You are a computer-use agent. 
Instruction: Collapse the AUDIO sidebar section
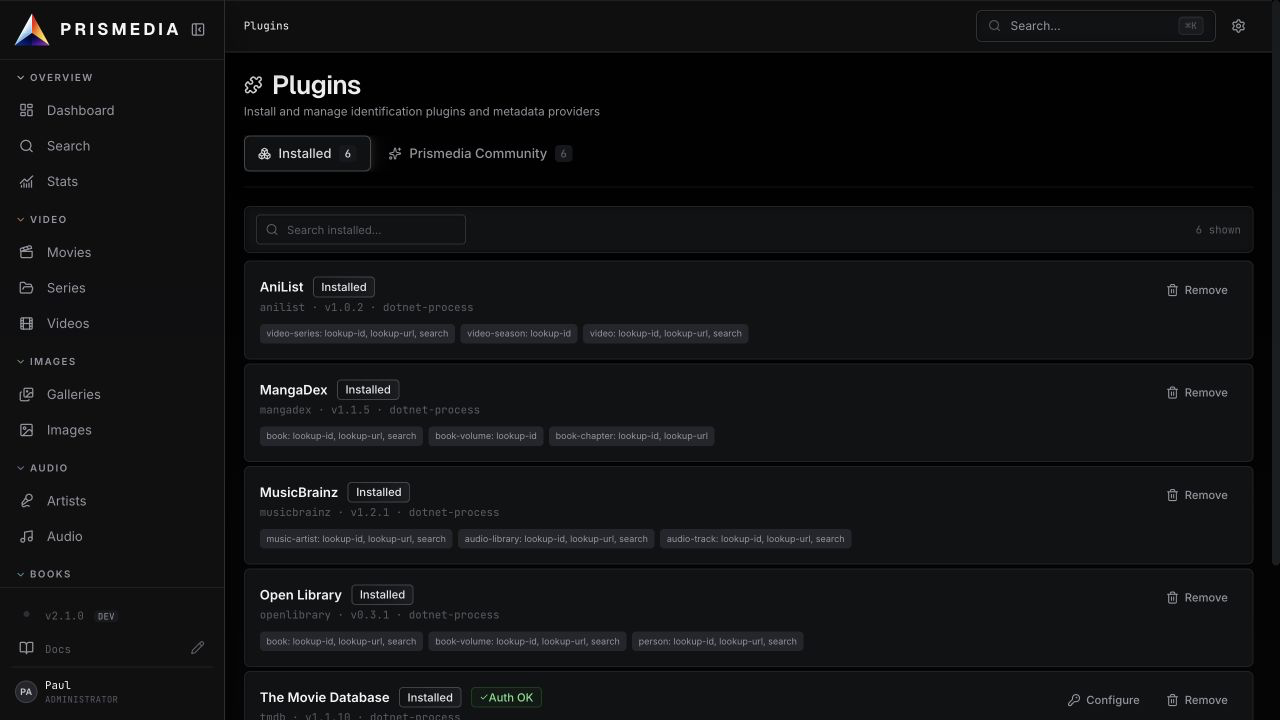42,468
